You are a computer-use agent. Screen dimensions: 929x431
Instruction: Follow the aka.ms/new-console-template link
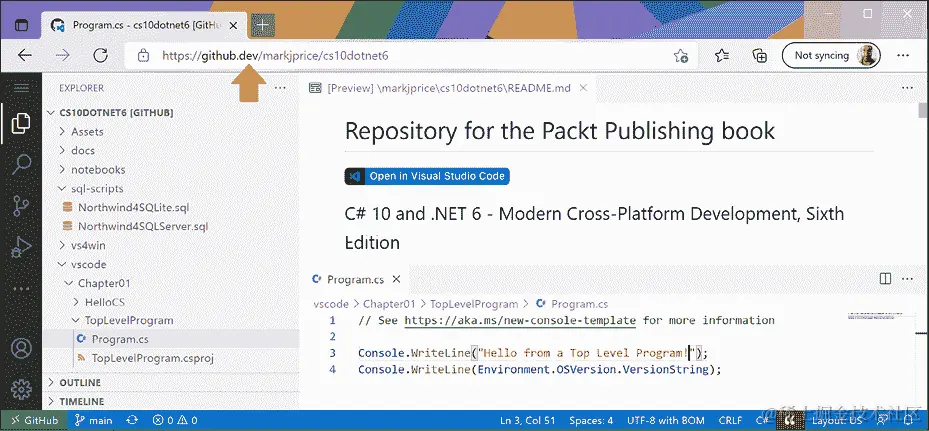[520, 320]
